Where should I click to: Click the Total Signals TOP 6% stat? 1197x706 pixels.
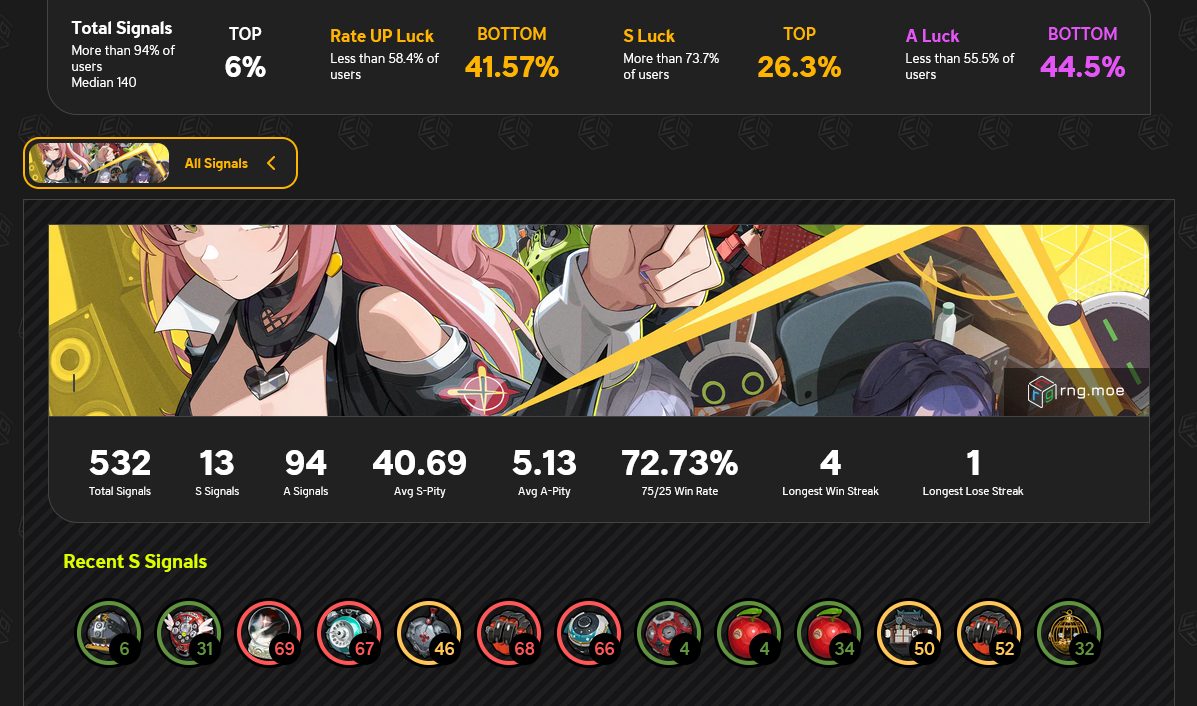click(245, 55)
